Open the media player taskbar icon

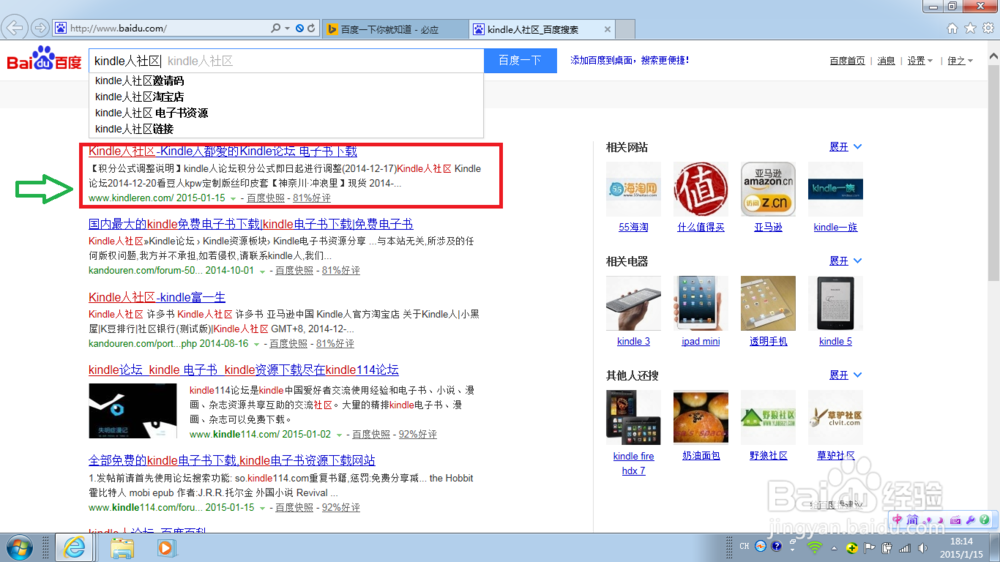pos(166,548)
